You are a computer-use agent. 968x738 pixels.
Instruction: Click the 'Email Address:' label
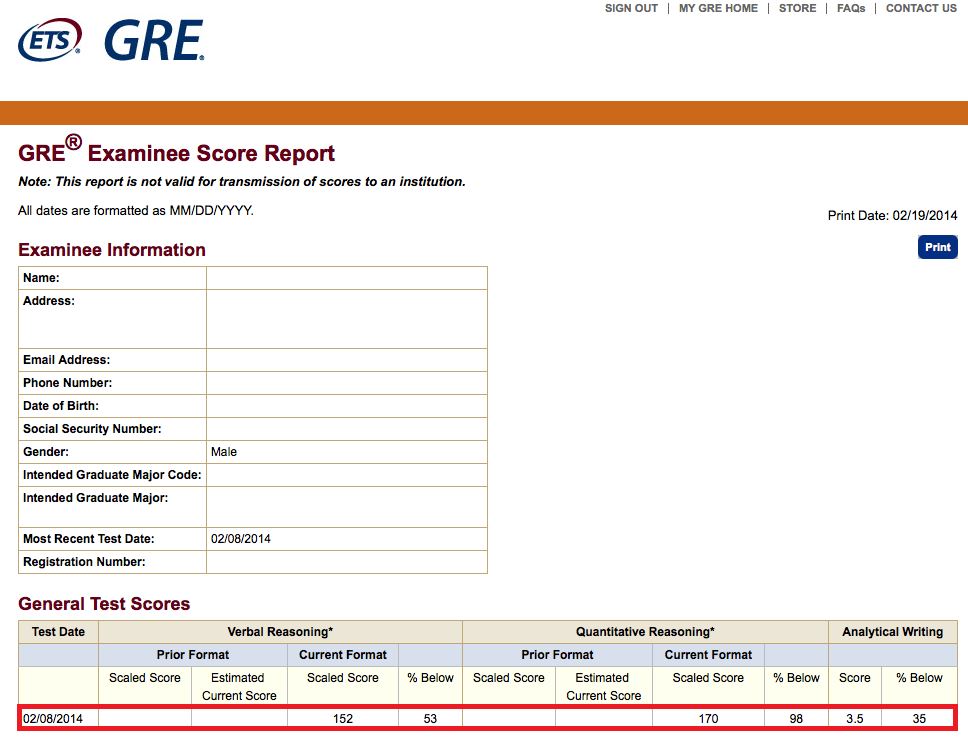[67, 359]
